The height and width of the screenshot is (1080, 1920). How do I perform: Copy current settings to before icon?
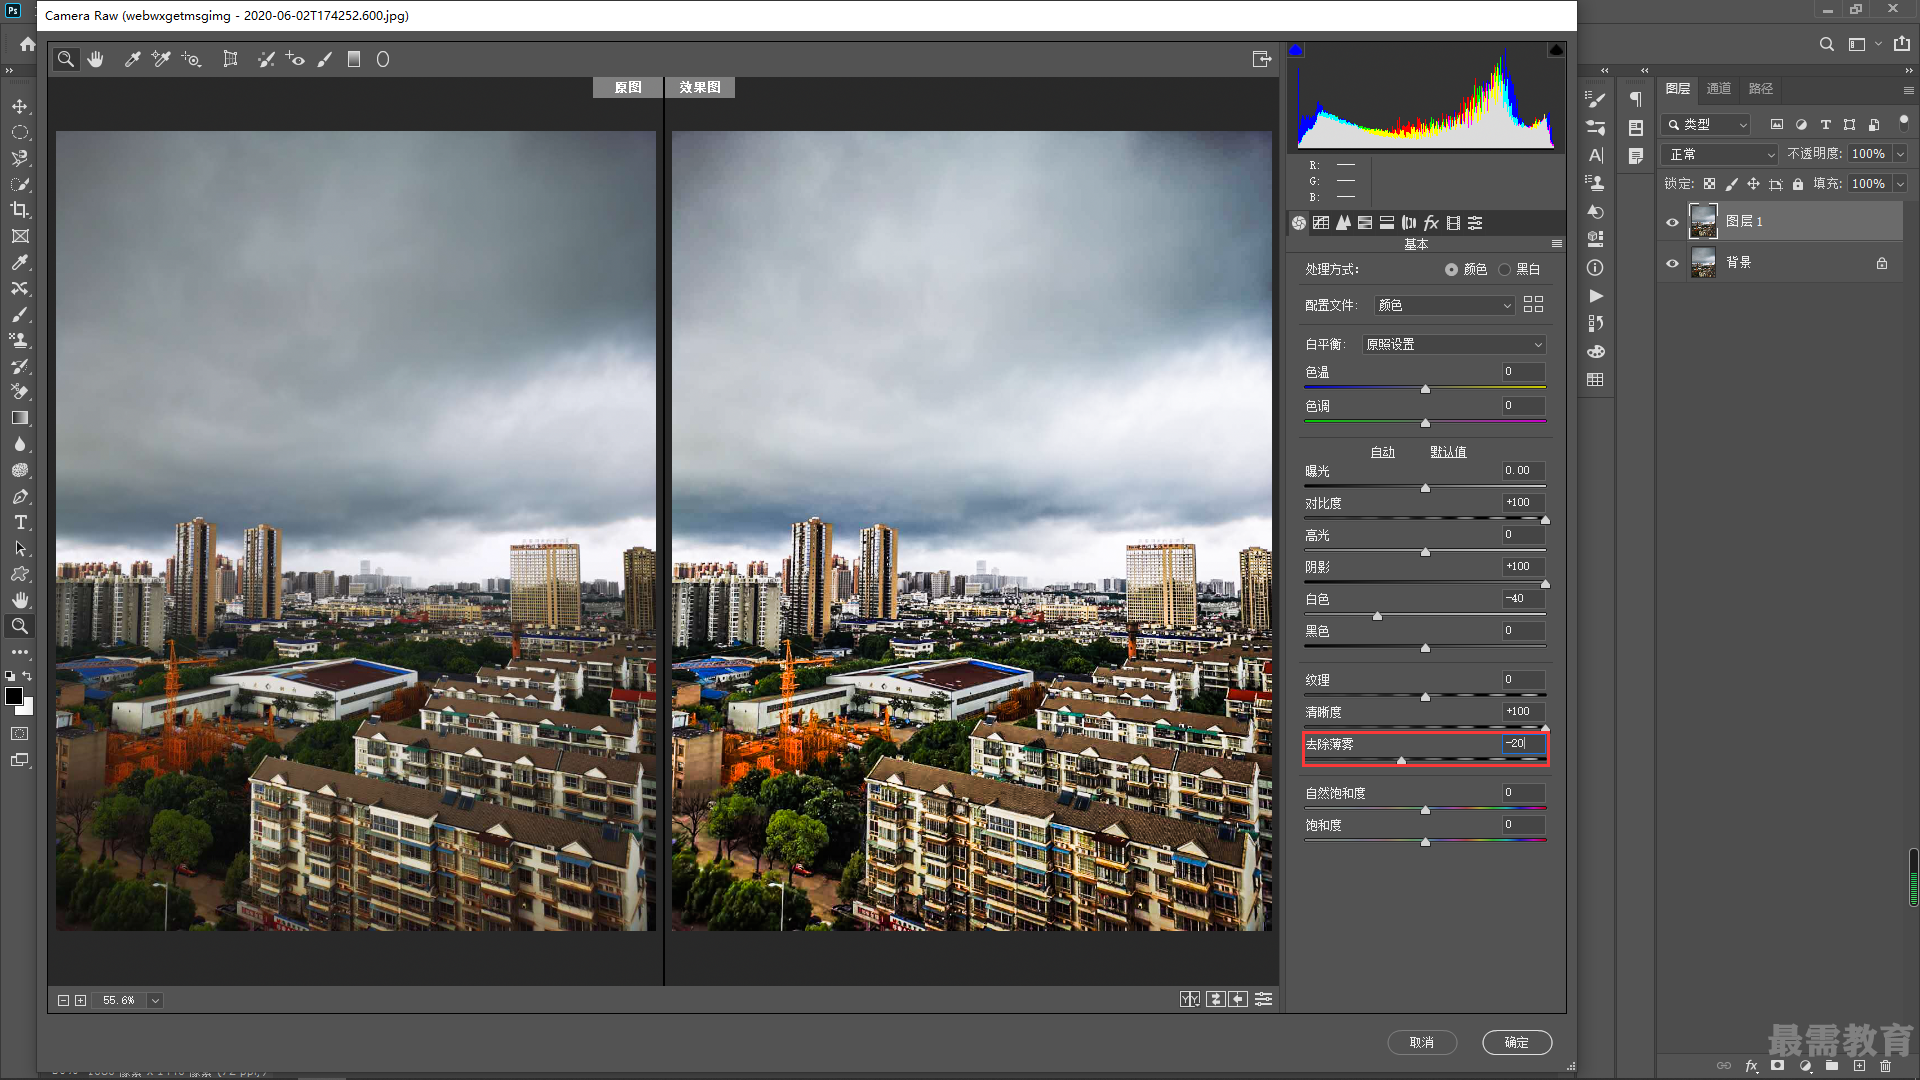[1238, 999]
